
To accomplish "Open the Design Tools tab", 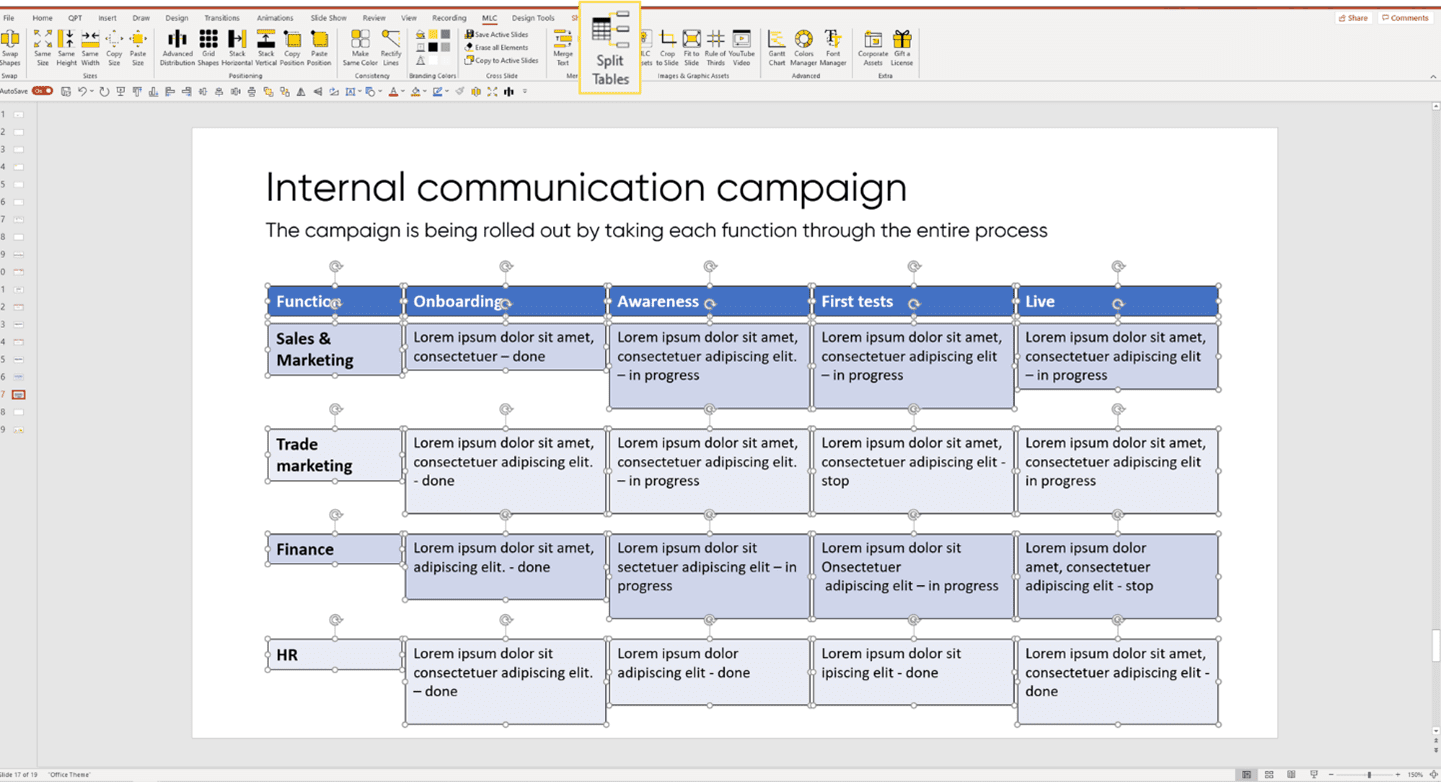I will (x=533, y=18).
